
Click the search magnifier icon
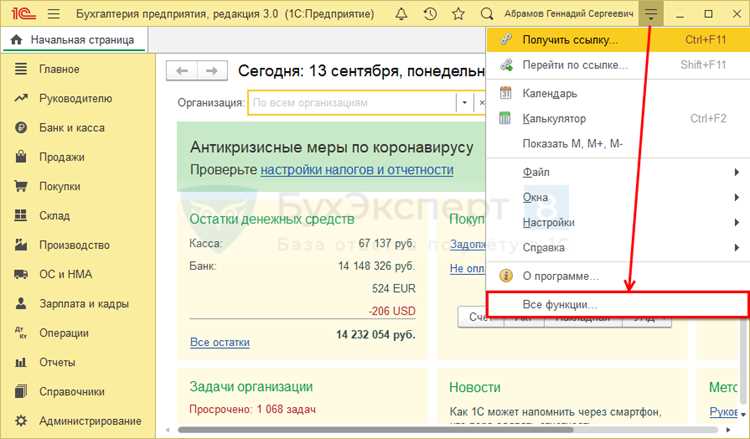point(487,14)
